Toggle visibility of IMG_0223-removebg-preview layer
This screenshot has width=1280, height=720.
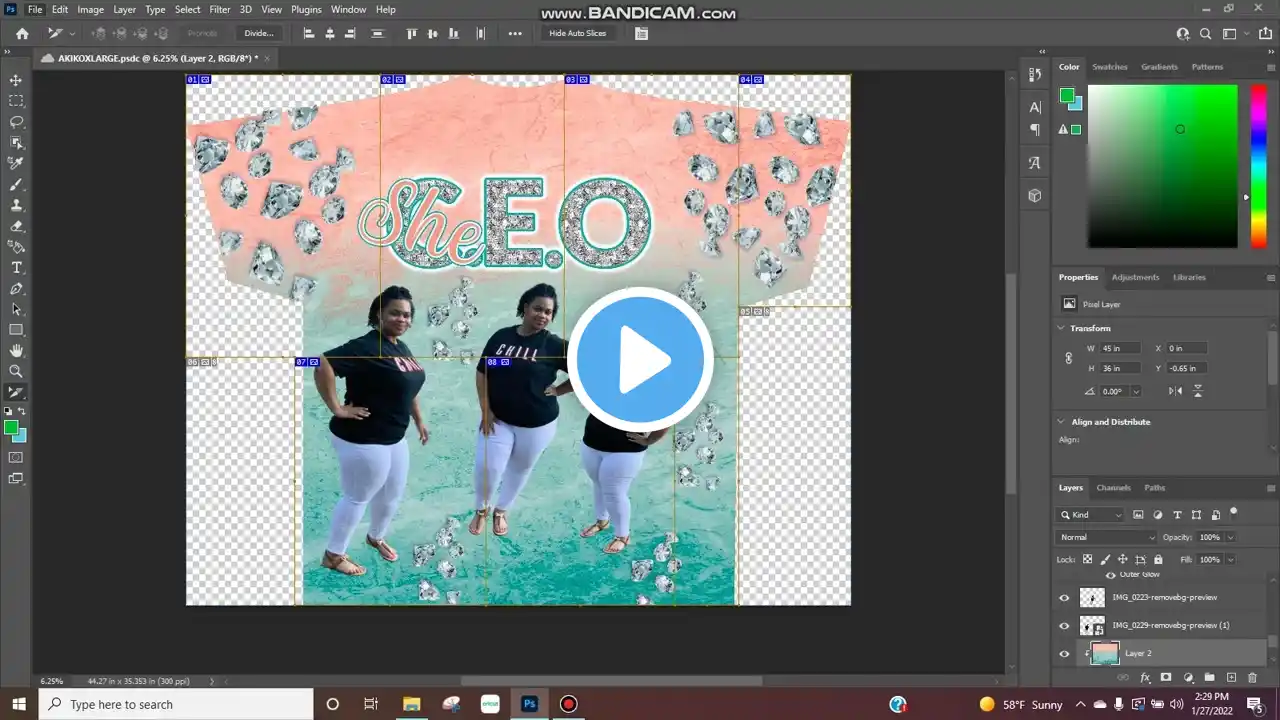click(x=1064, y=598)
